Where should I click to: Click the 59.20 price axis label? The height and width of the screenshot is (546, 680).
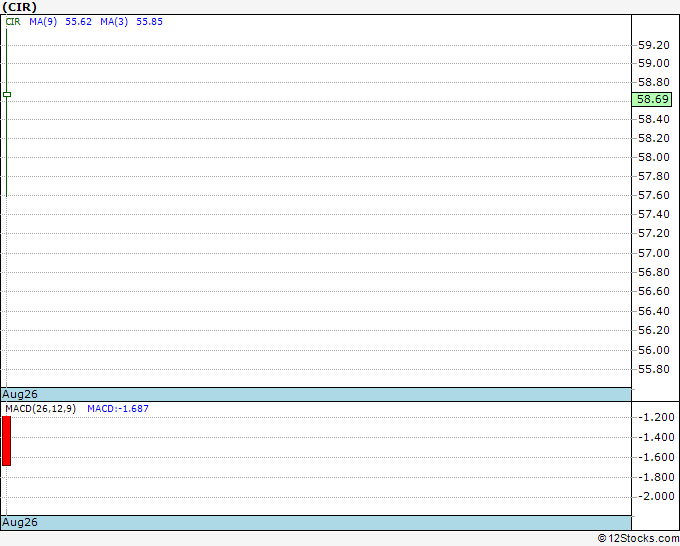pos(654,45)
